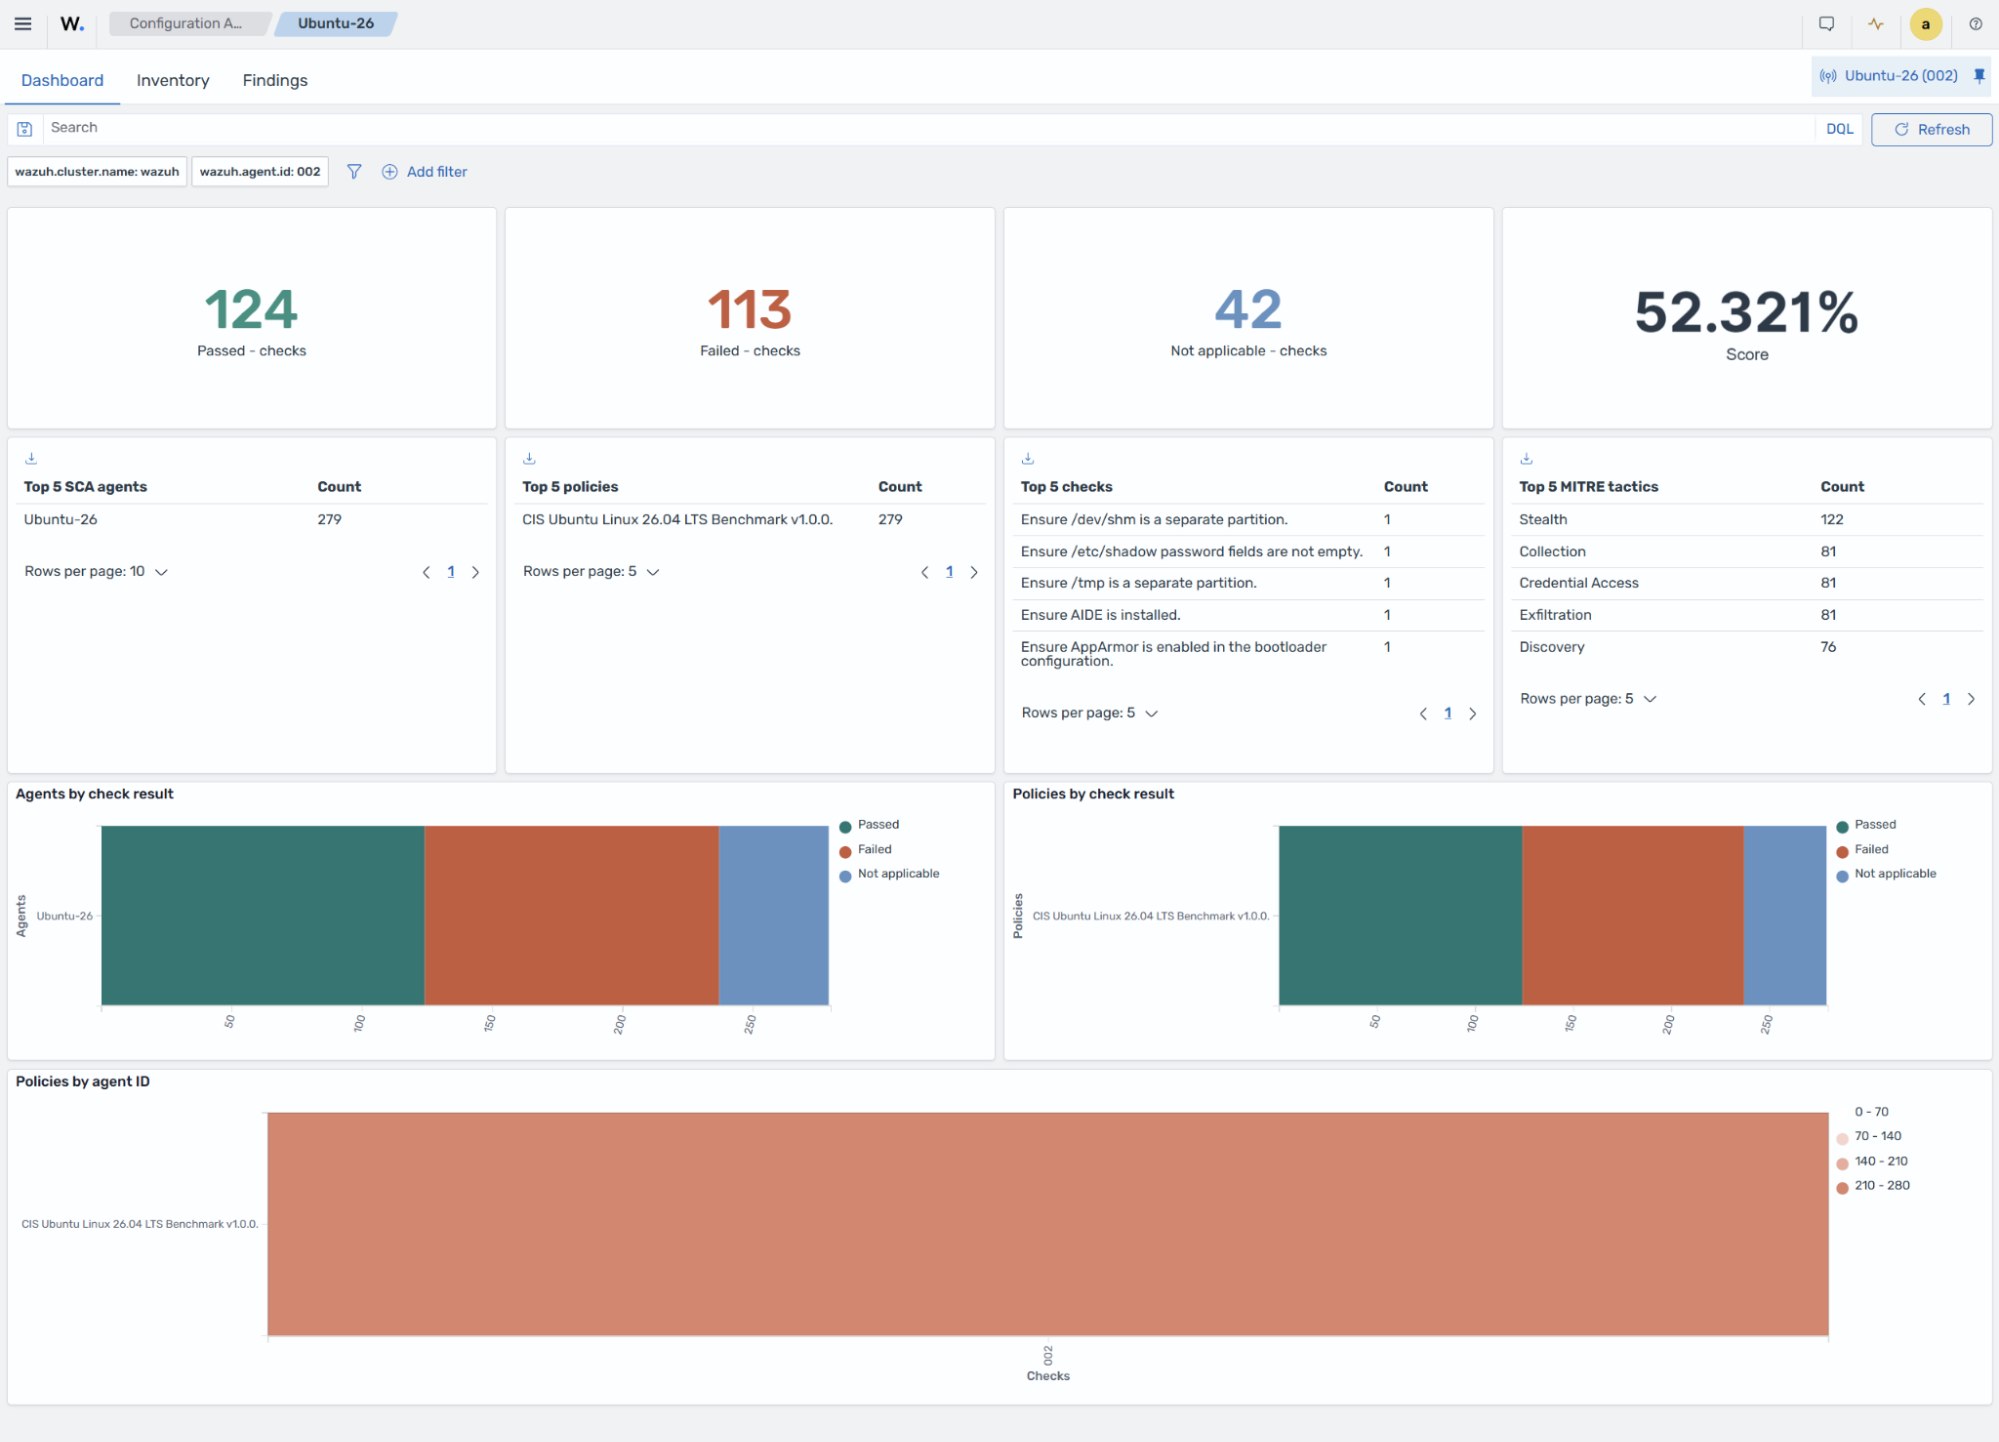Open the help icon in the header
This screenshot has height=1442, width=1999.
click(x=1976, y=24)
